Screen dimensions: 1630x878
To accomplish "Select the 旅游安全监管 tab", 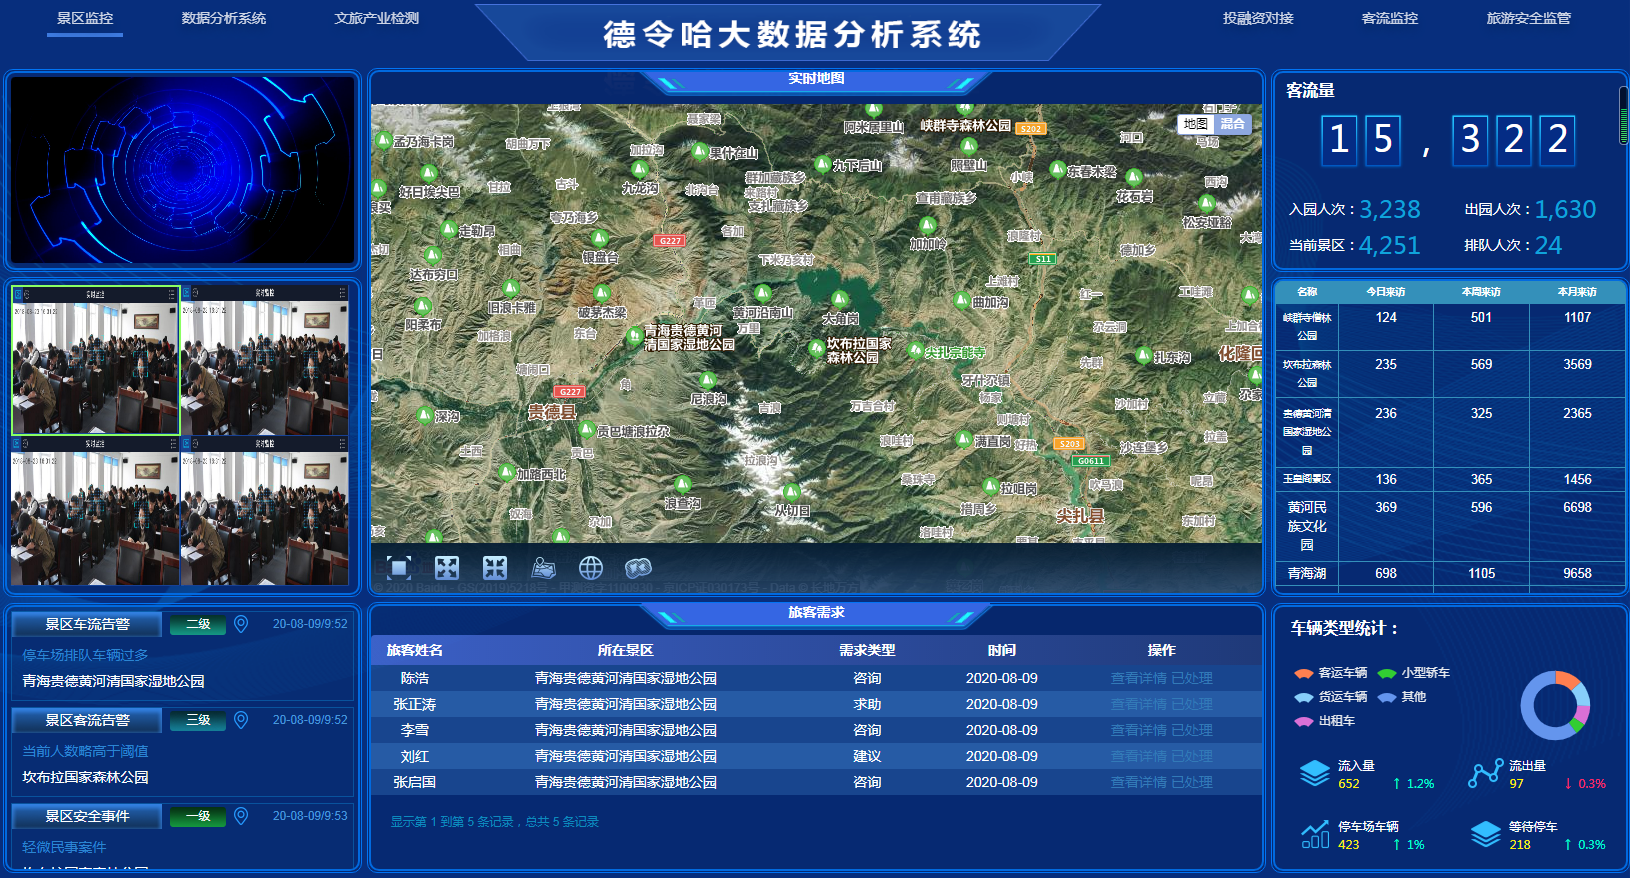I will point(1529,18).
